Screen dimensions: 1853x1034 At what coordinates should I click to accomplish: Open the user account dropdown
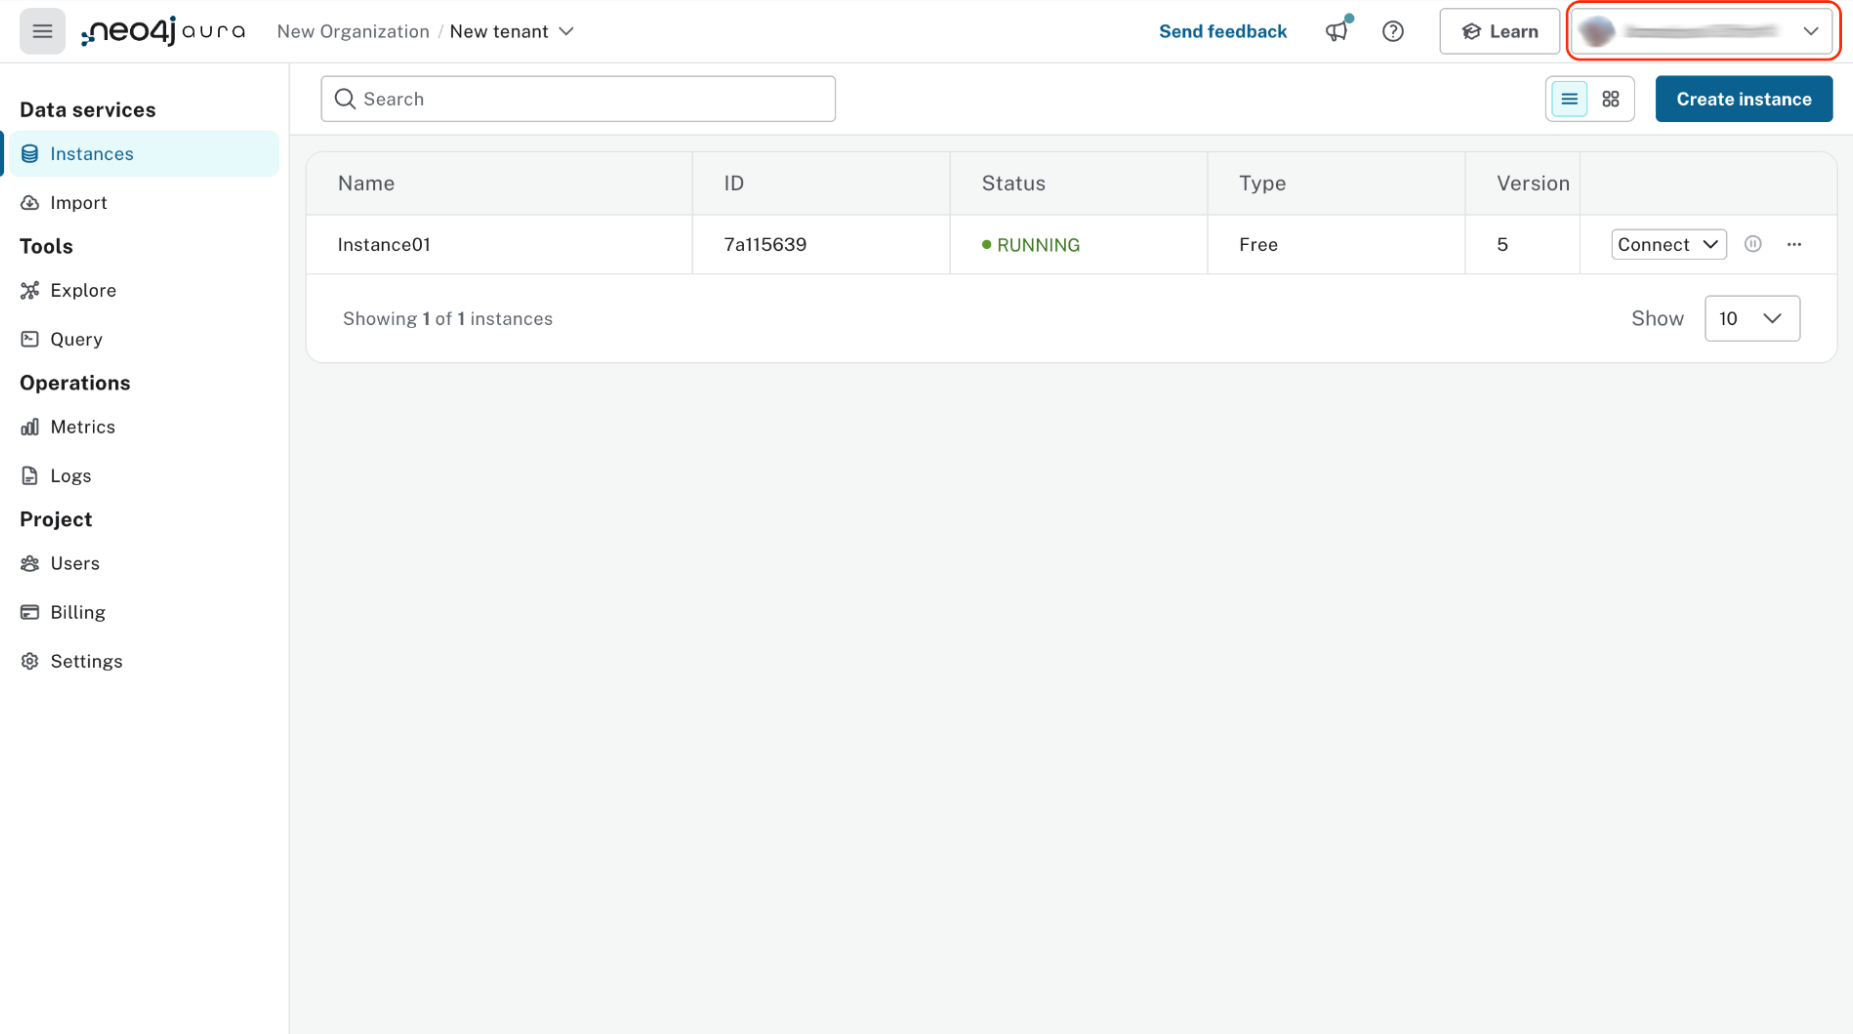[1702, 31]
